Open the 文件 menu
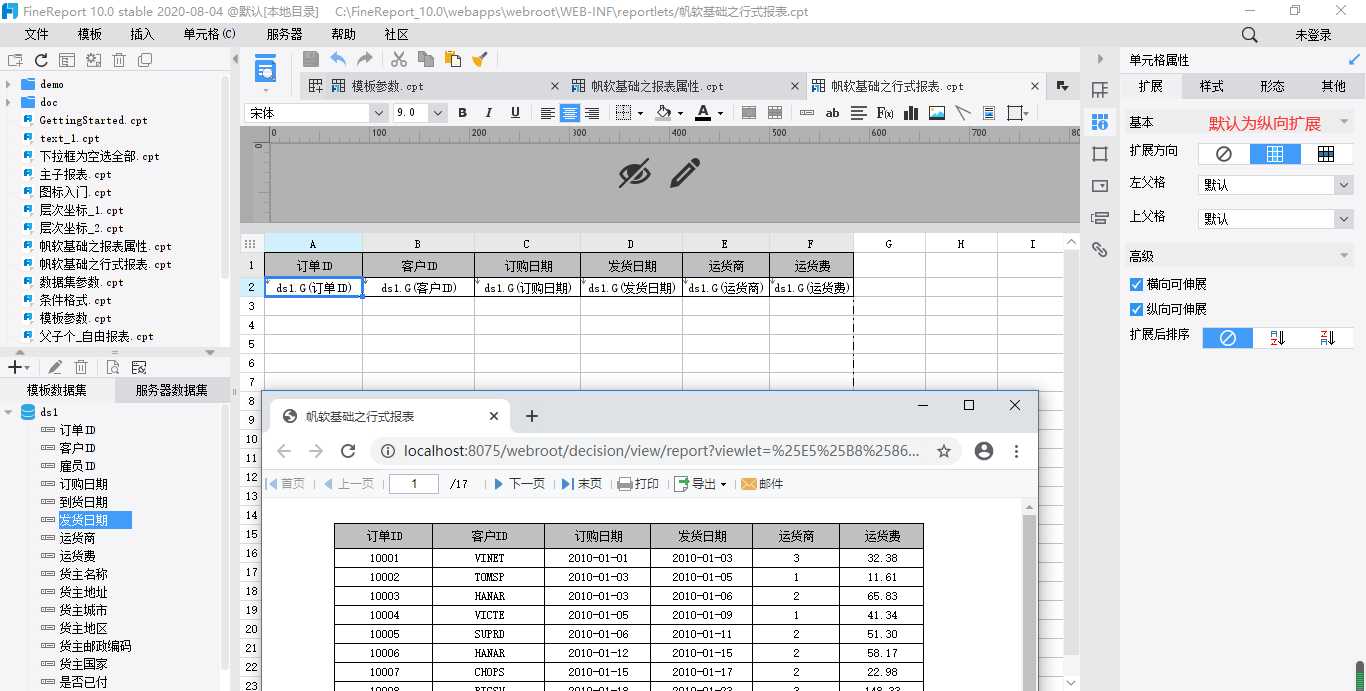1366x691 pixels. [x=36, y=34]
